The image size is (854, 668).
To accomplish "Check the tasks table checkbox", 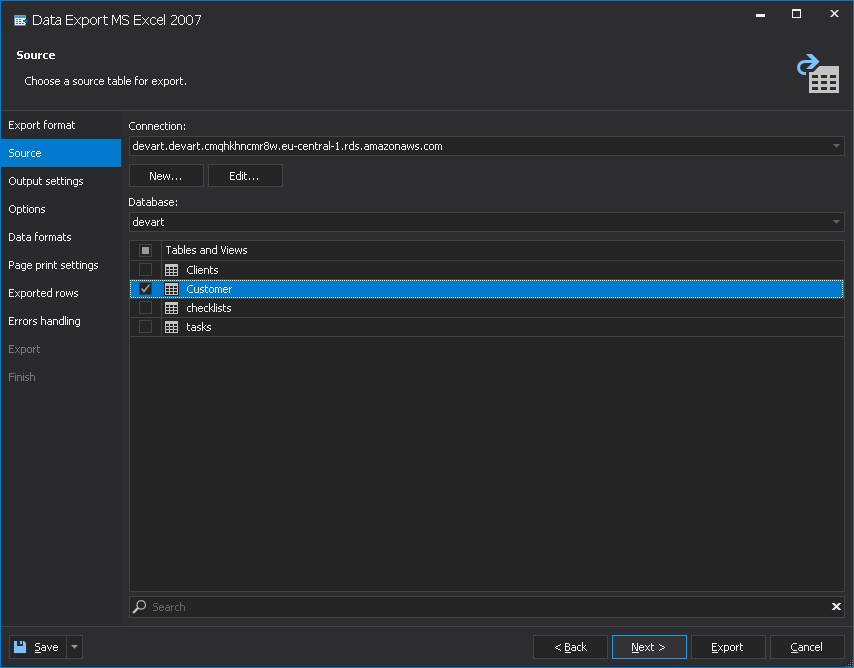I will point(145,327).
